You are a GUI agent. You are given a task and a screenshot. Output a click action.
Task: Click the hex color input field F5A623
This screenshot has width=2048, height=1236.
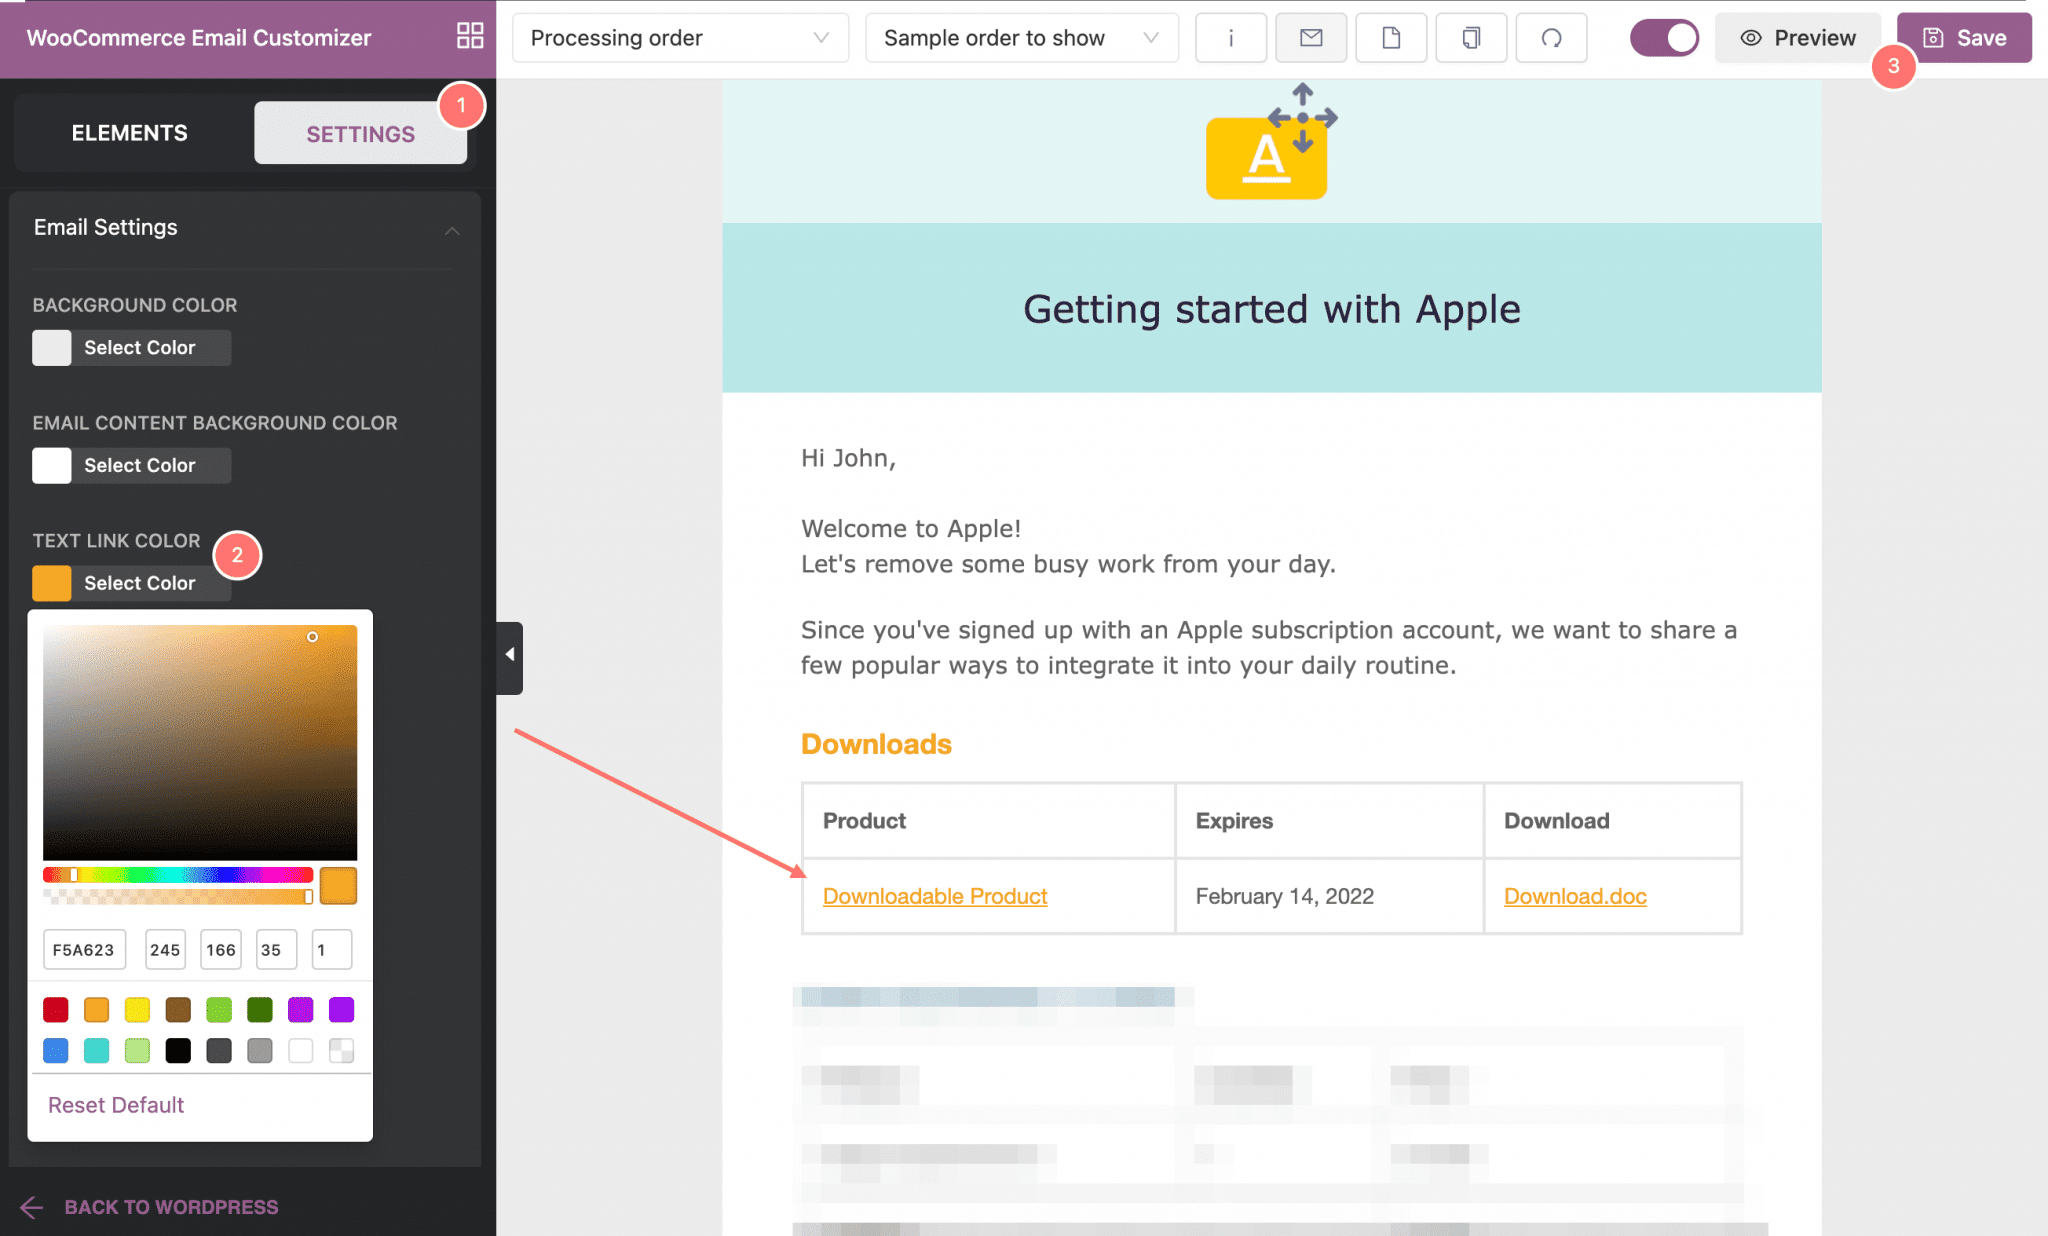(84, 950)
